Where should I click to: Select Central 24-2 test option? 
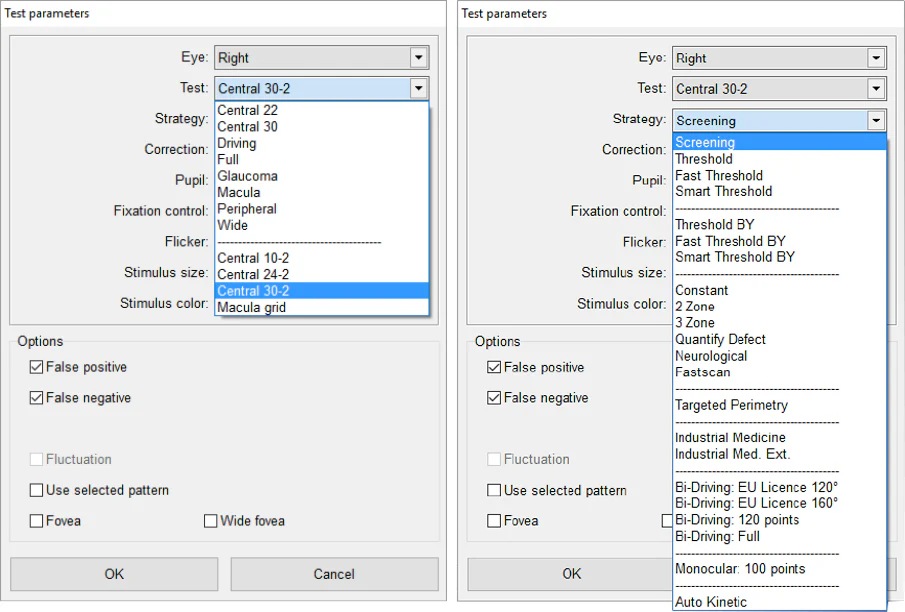click(x=322, y=274)
